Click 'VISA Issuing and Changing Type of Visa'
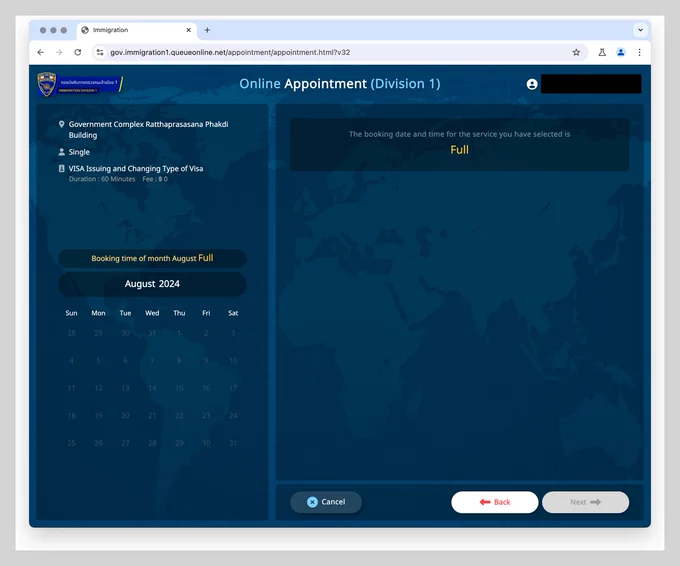 tap(136, 169)
